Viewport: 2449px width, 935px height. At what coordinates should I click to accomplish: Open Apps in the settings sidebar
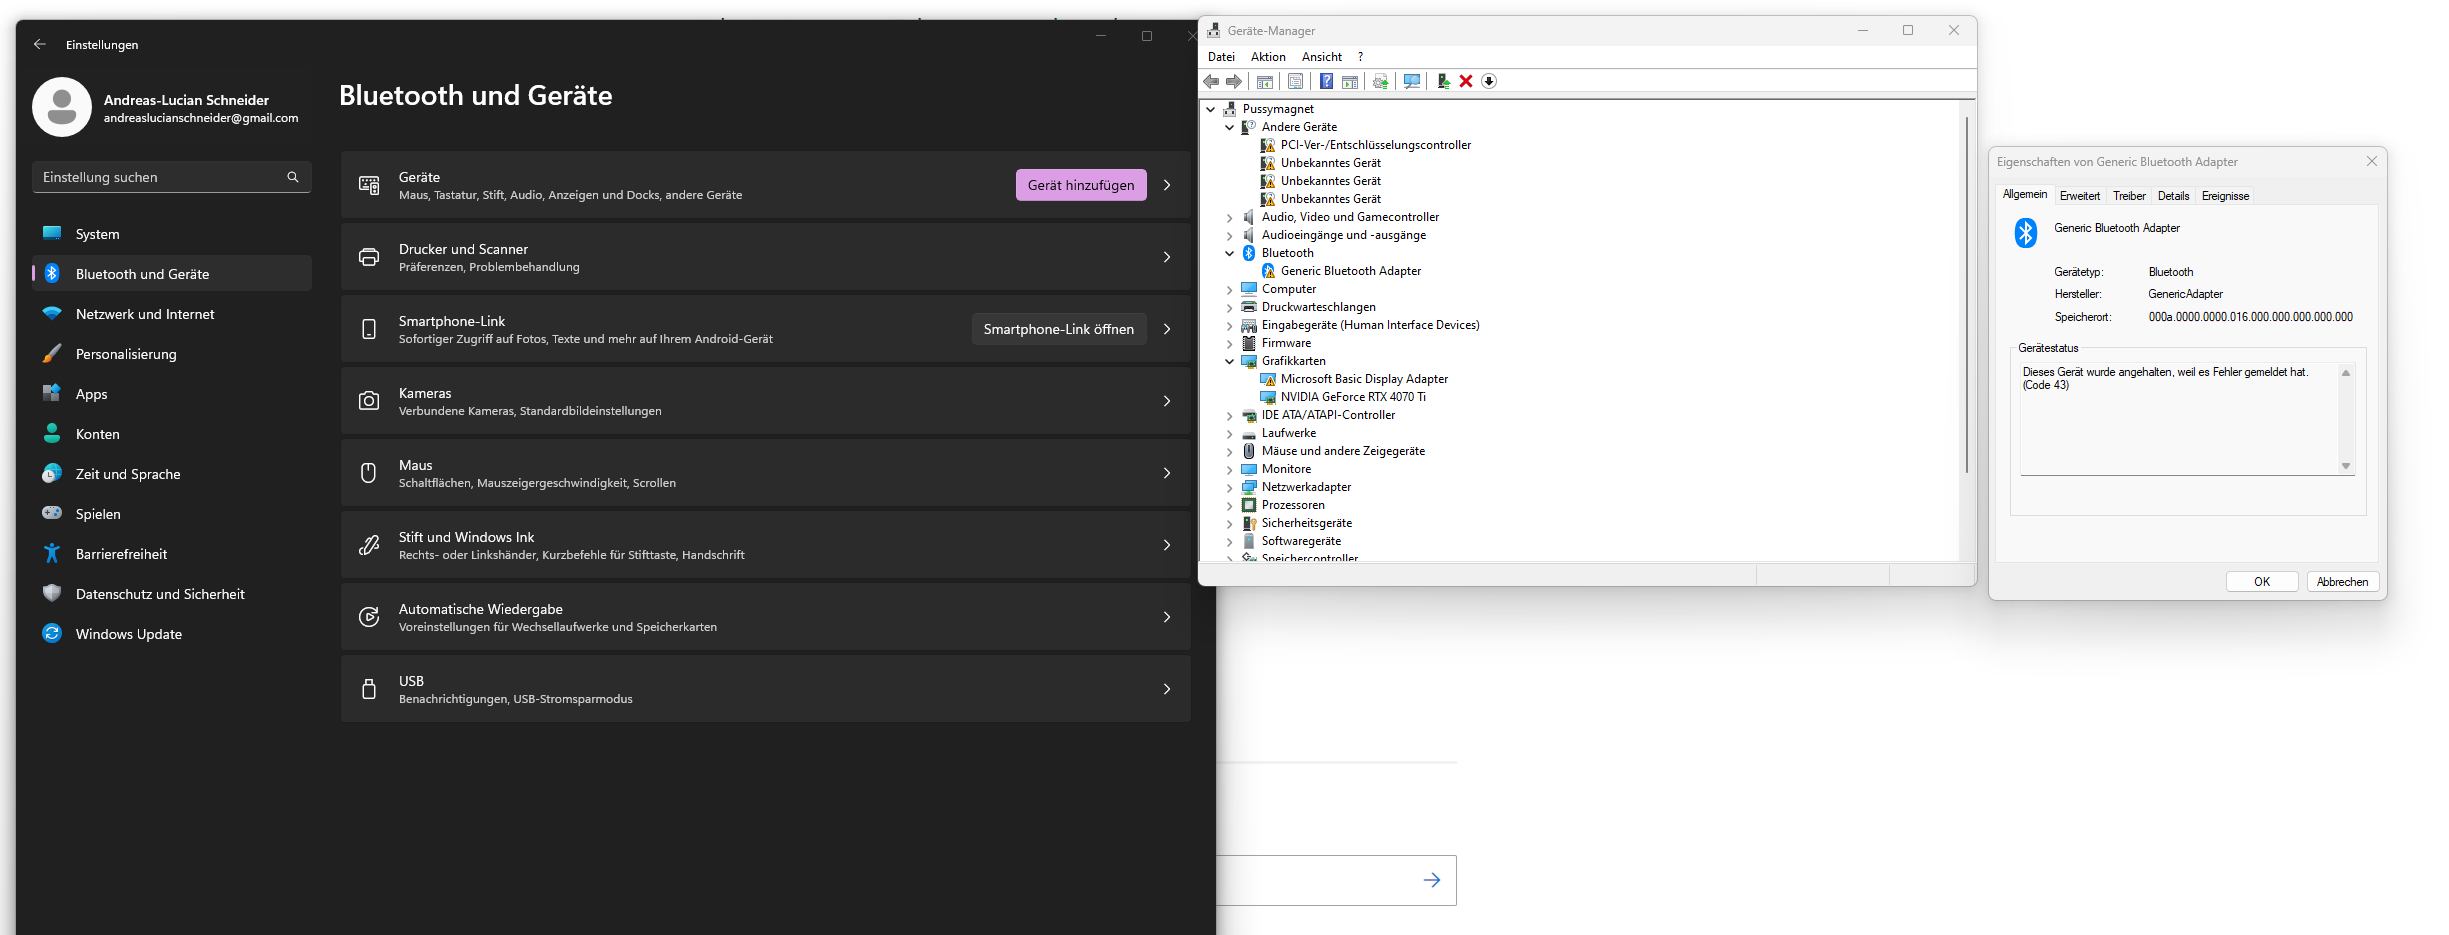pyautogui.click(x=172, y=394)
